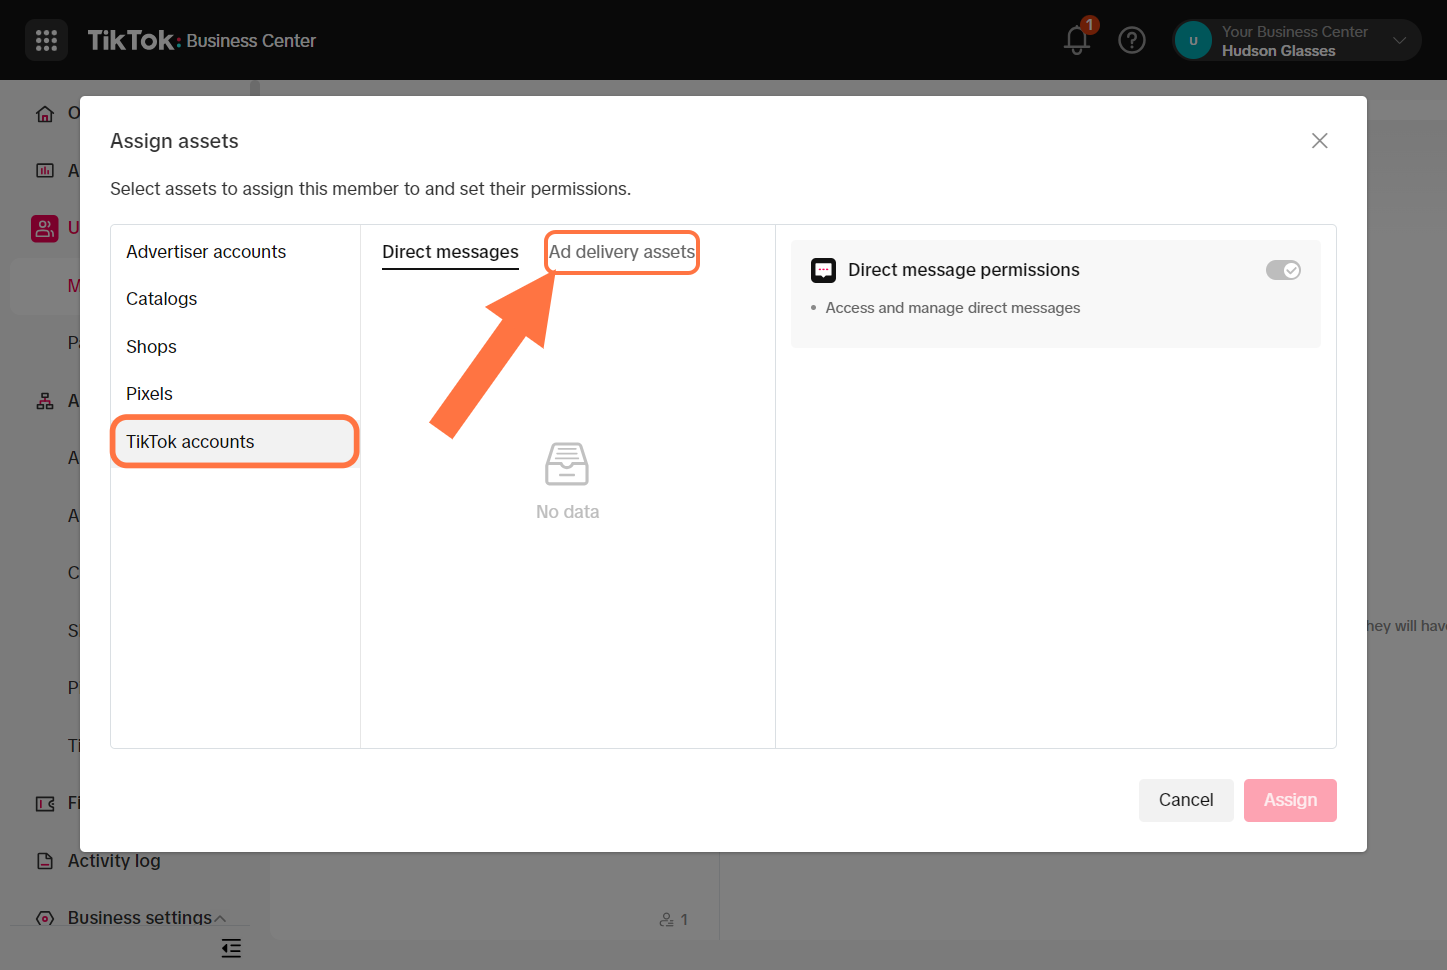Open the apps grid launcher
Viewport: 1447px width, 970px height.
[46, 40]
